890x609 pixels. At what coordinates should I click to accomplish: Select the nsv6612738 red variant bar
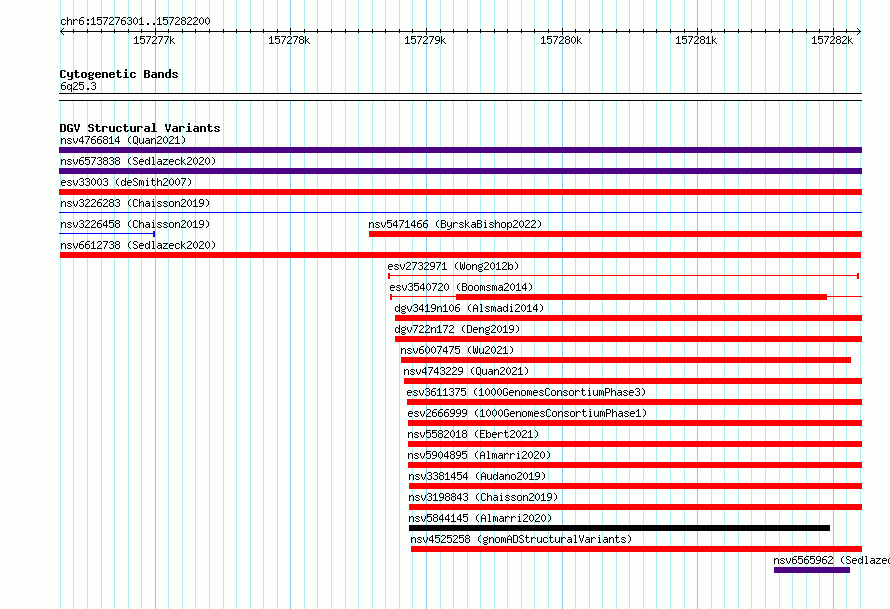point(460,255)
